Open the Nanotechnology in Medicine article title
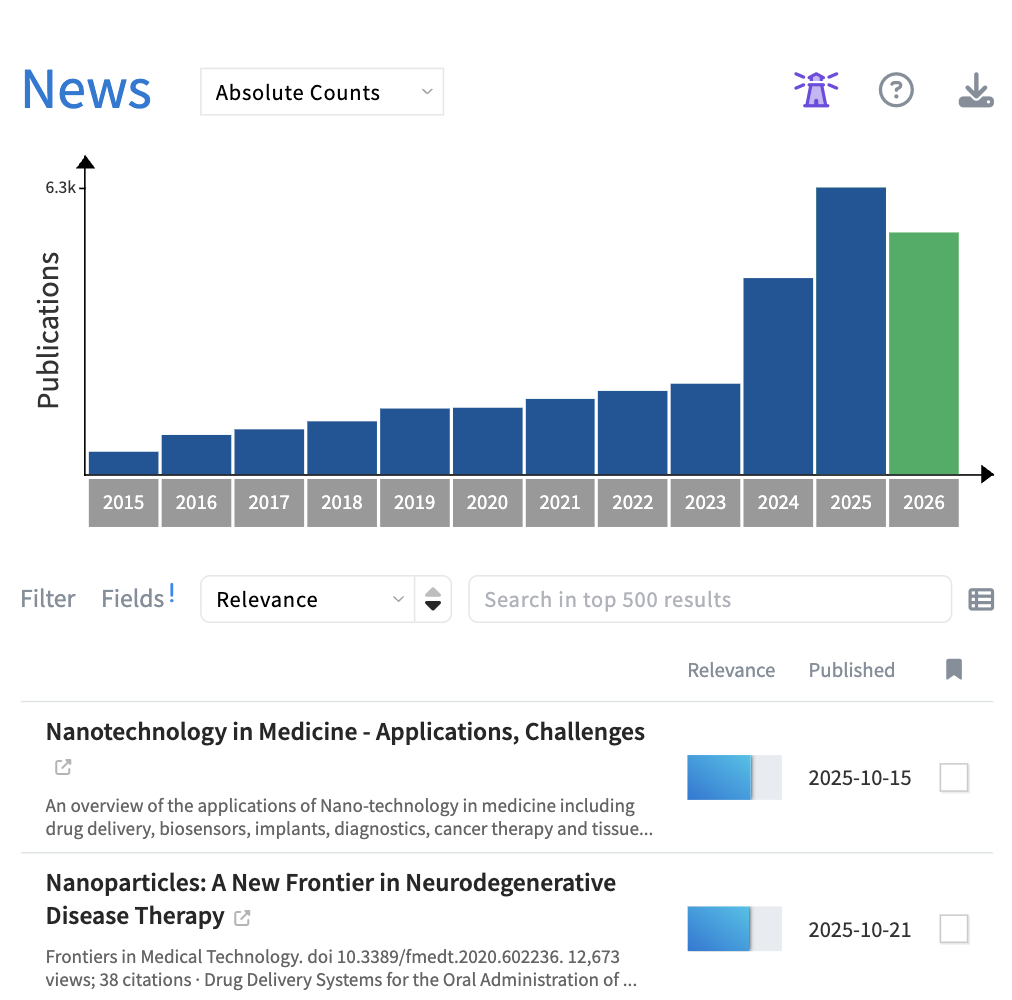1012x1000 pixels. click(x=344, y=731)
